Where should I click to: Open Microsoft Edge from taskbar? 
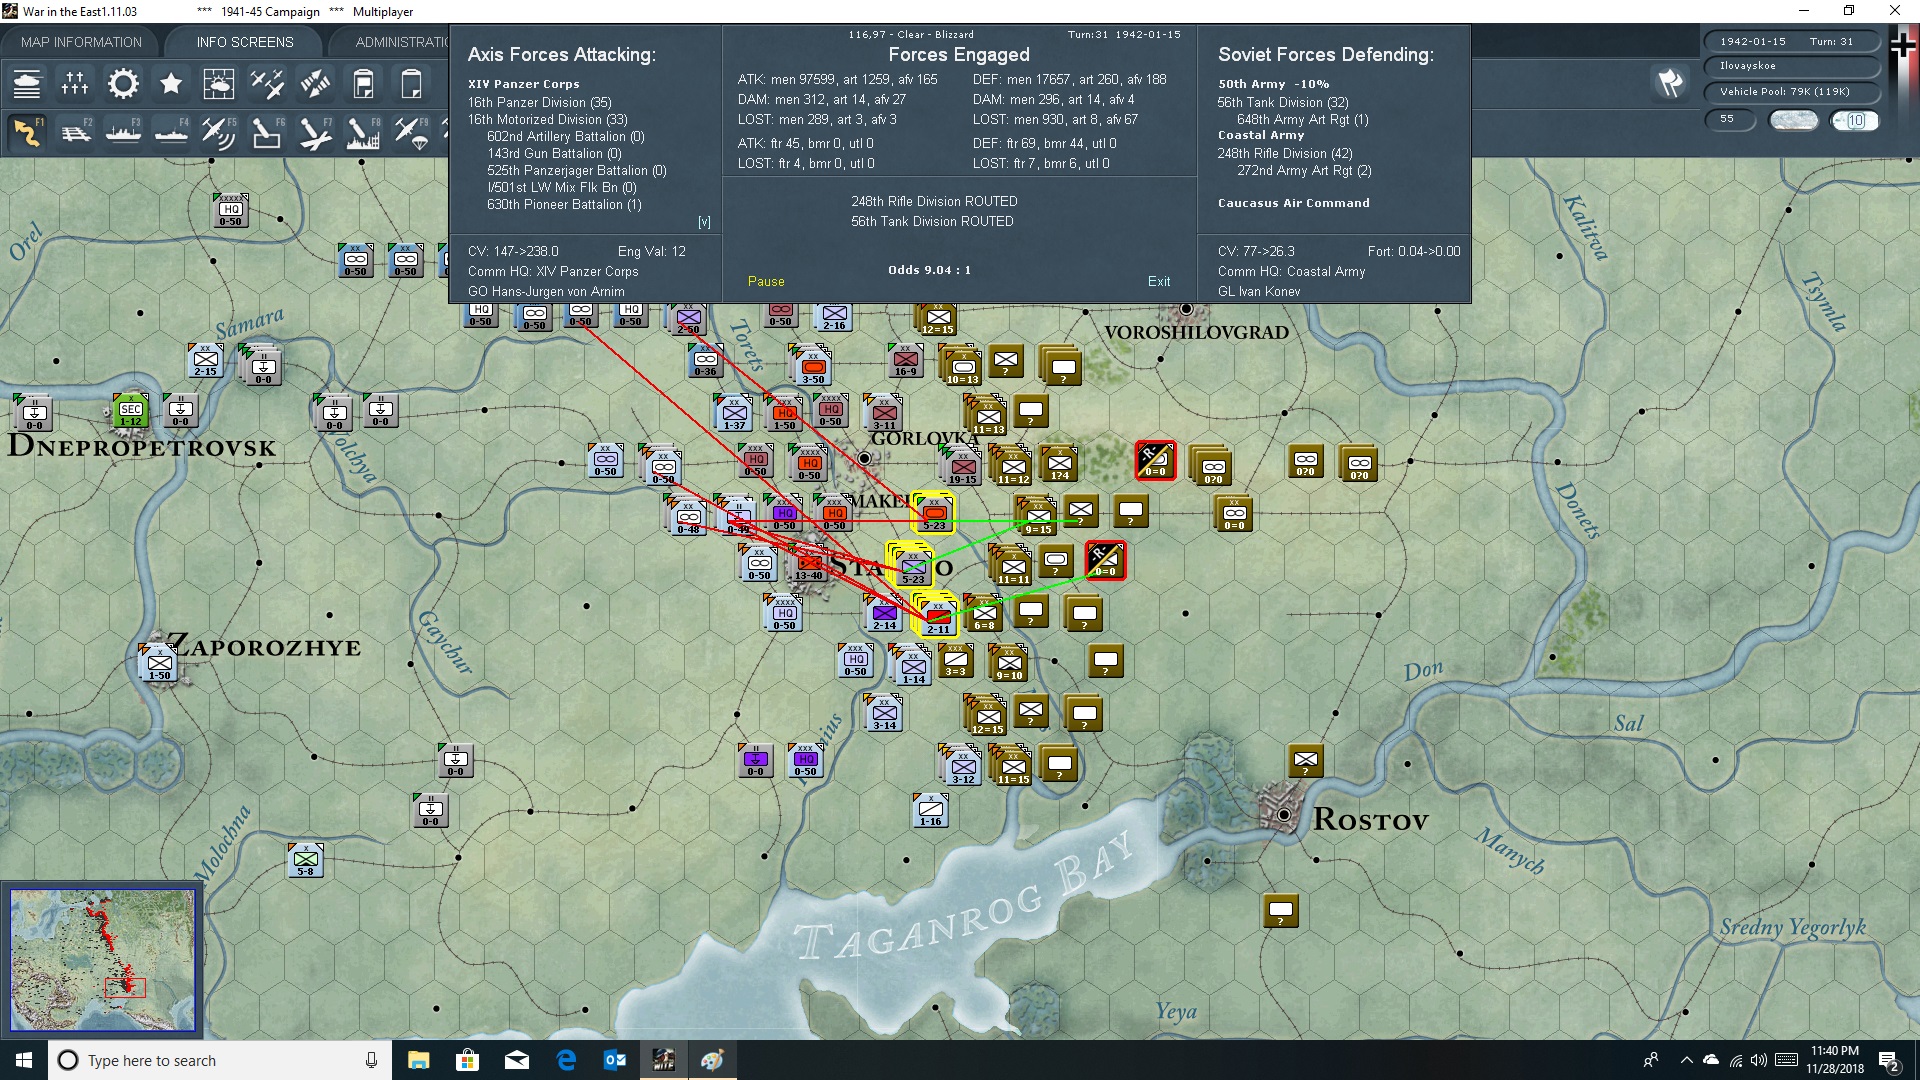click(566, 1060)
